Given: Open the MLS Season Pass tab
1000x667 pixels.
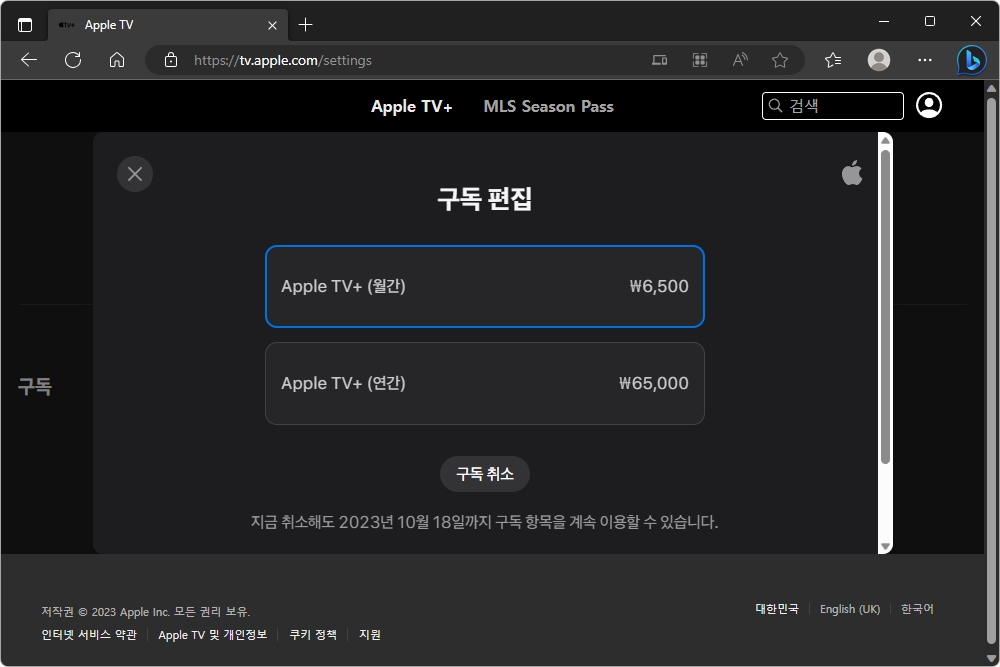Looking at the screenshot, I should tap(548, 106).
